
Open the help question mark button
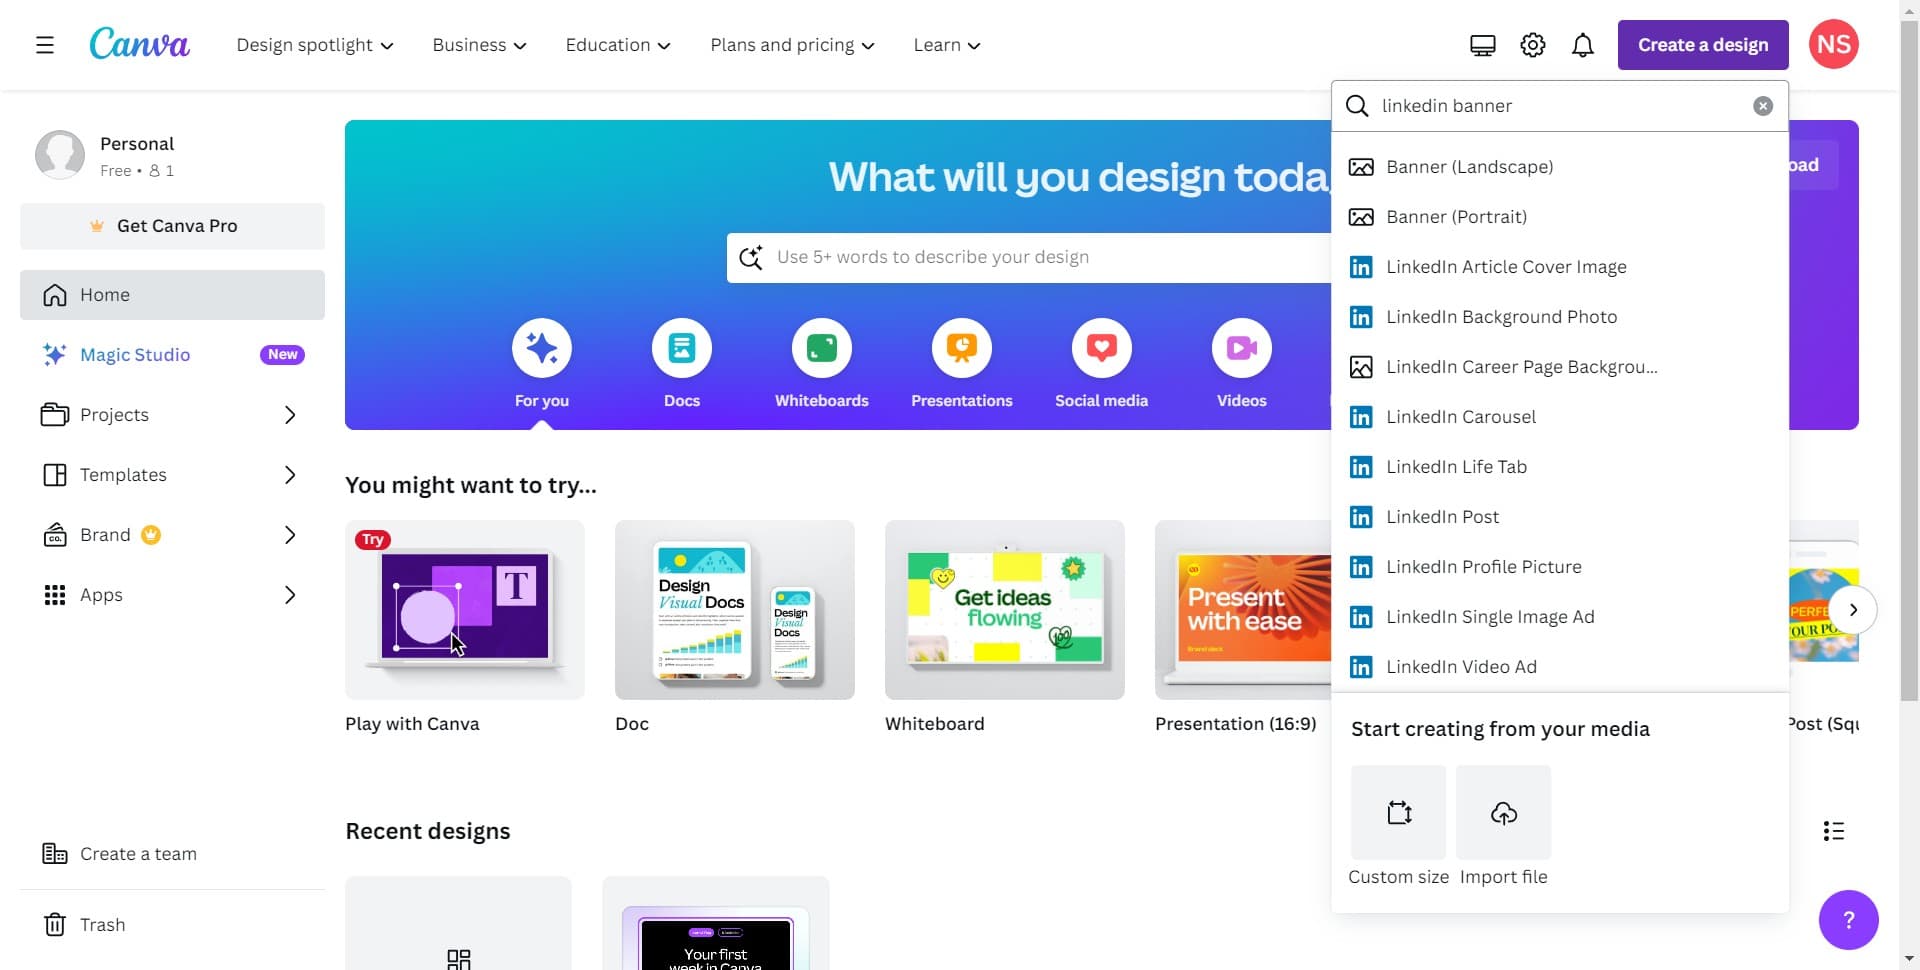(1847, 919)
